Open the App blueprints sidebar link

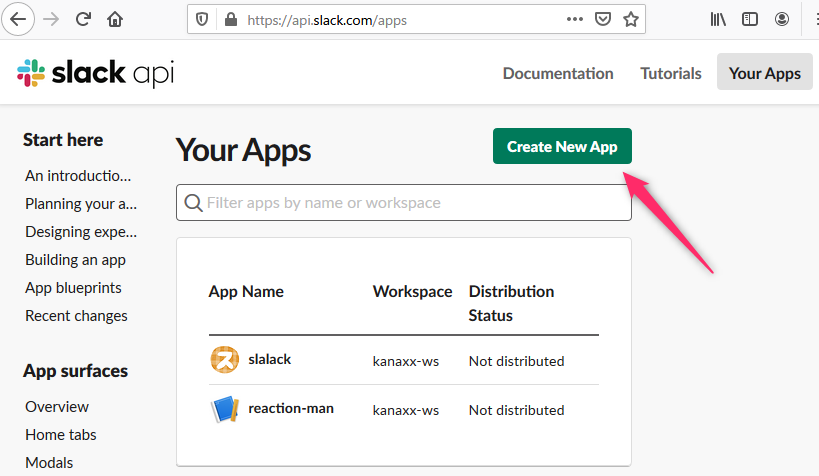point(73,287)
